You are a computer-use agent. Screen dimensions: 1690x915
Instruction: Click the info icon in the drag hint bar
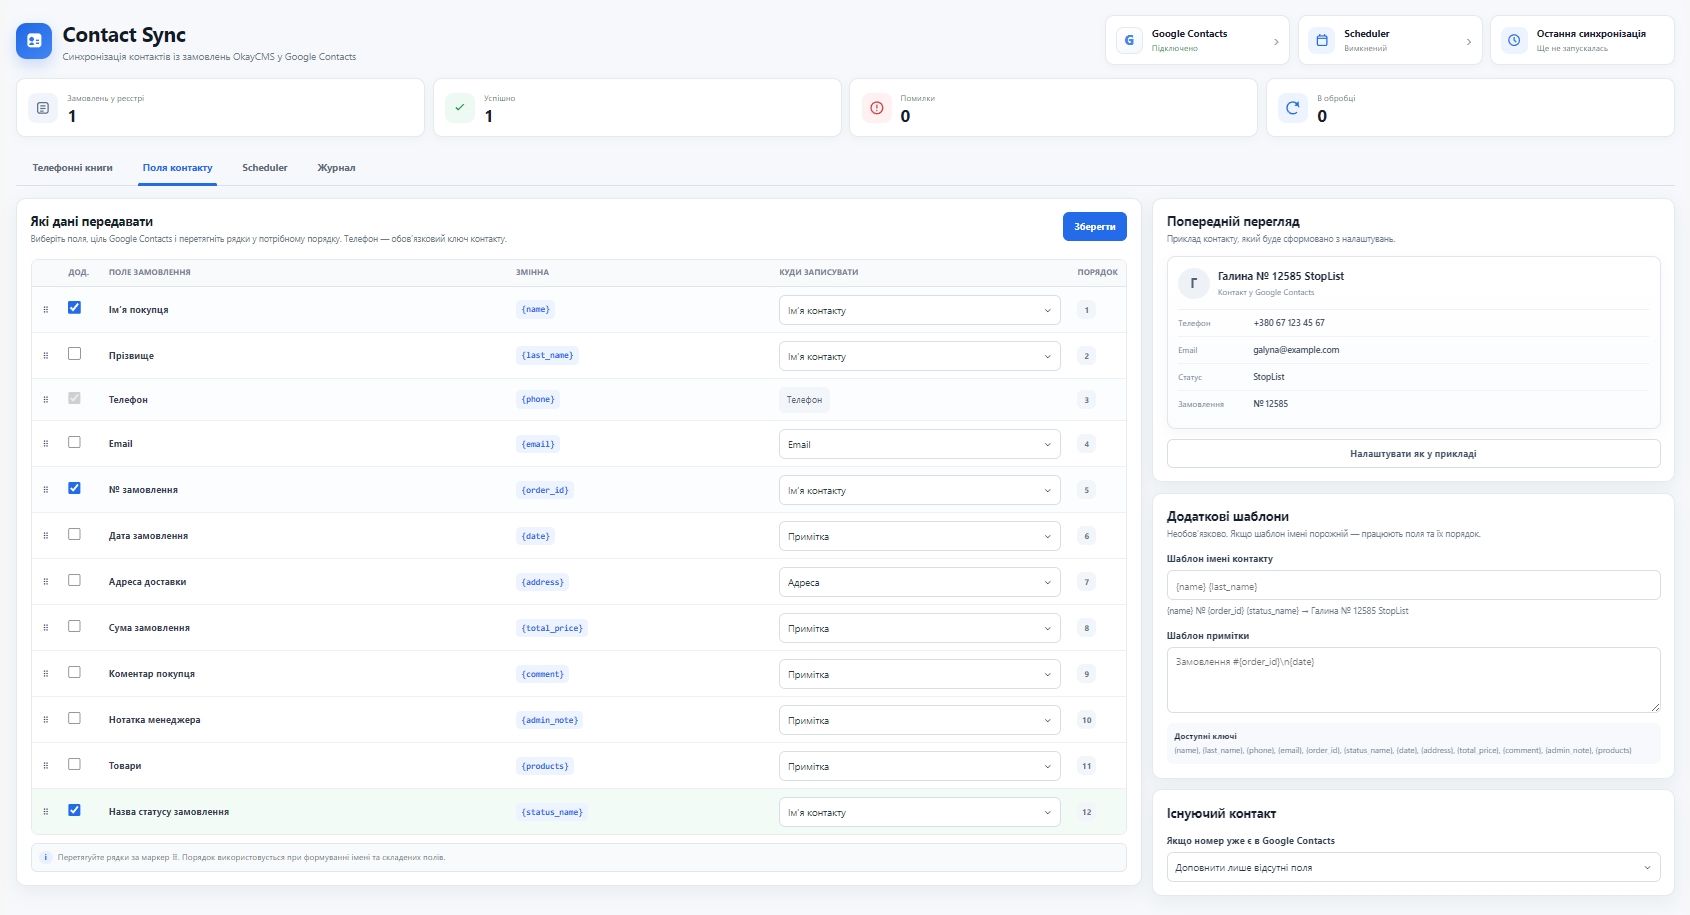[x=45, y=857]
